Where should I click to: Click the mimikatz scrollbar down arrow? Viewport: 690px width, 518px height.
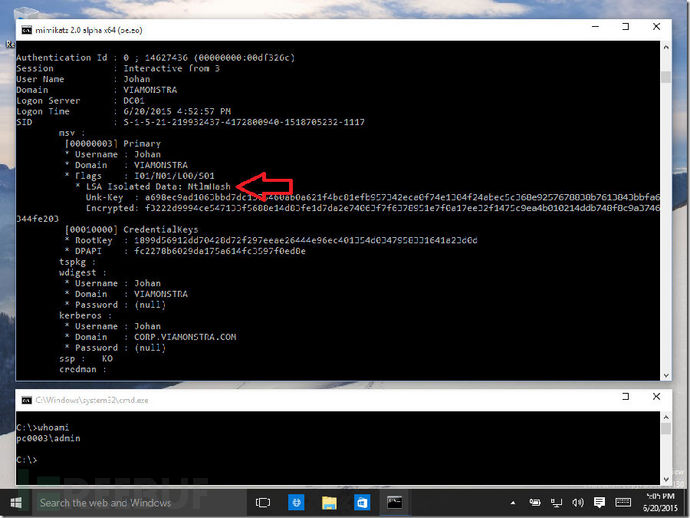(666, 375)
